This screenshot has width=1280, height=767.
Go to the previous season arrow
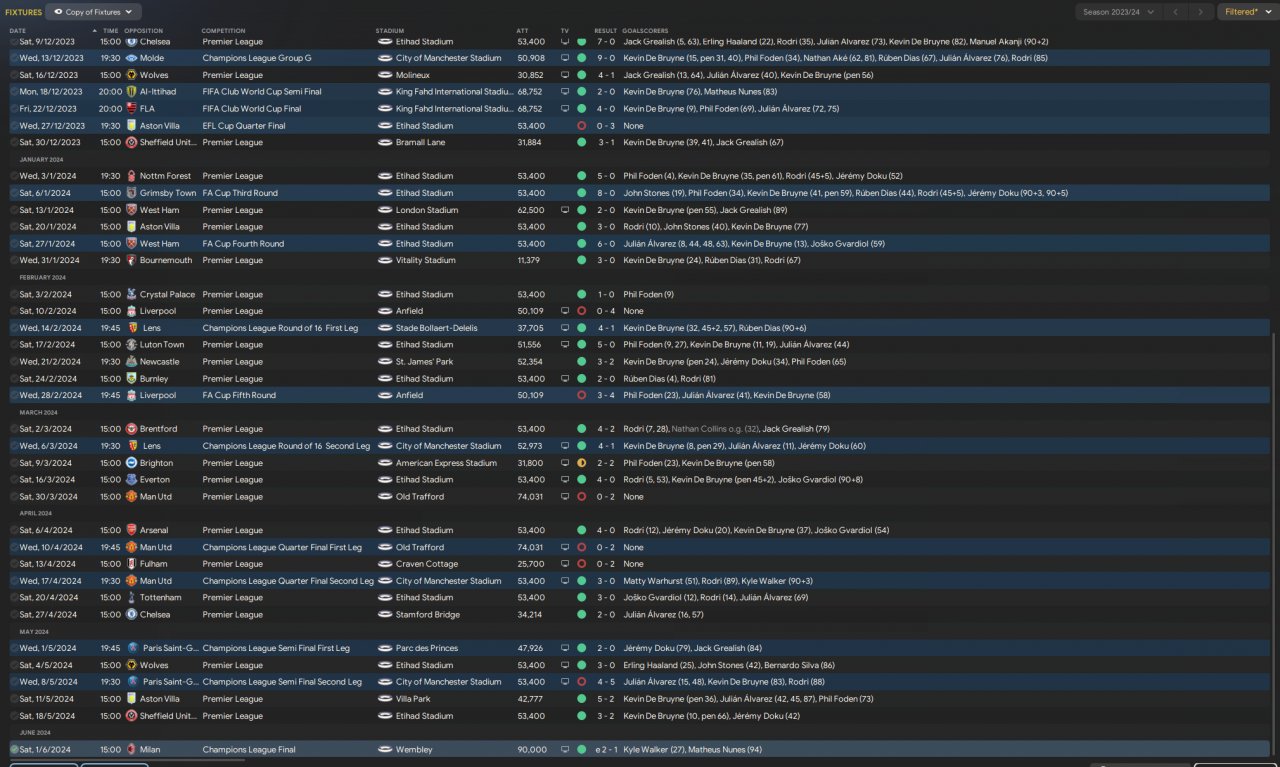[1176, 12]
